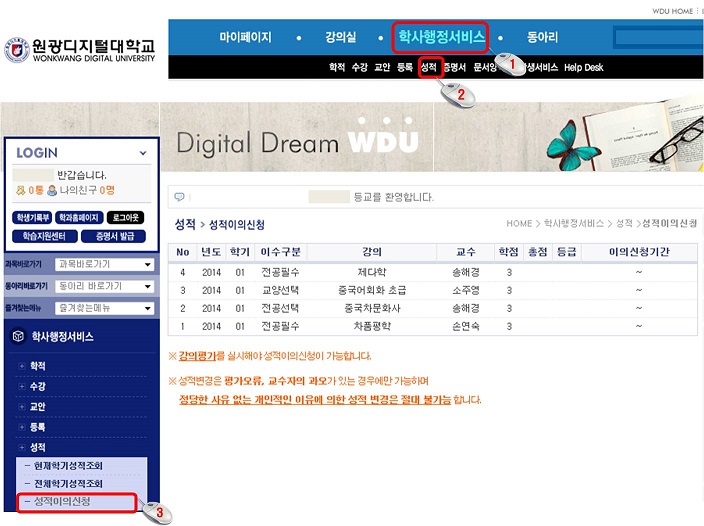Open 마이페이지 from the top navigation
The image size is (704, 526).
[x=245, y=38]
